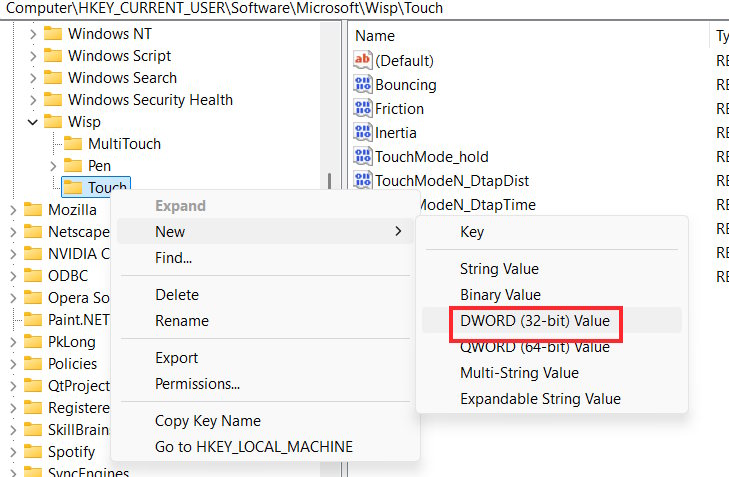Expand the ODBC key
Image resolution: width=729 pixels, height=477 pixels.
pyautogui.click(x=13, y=276)
